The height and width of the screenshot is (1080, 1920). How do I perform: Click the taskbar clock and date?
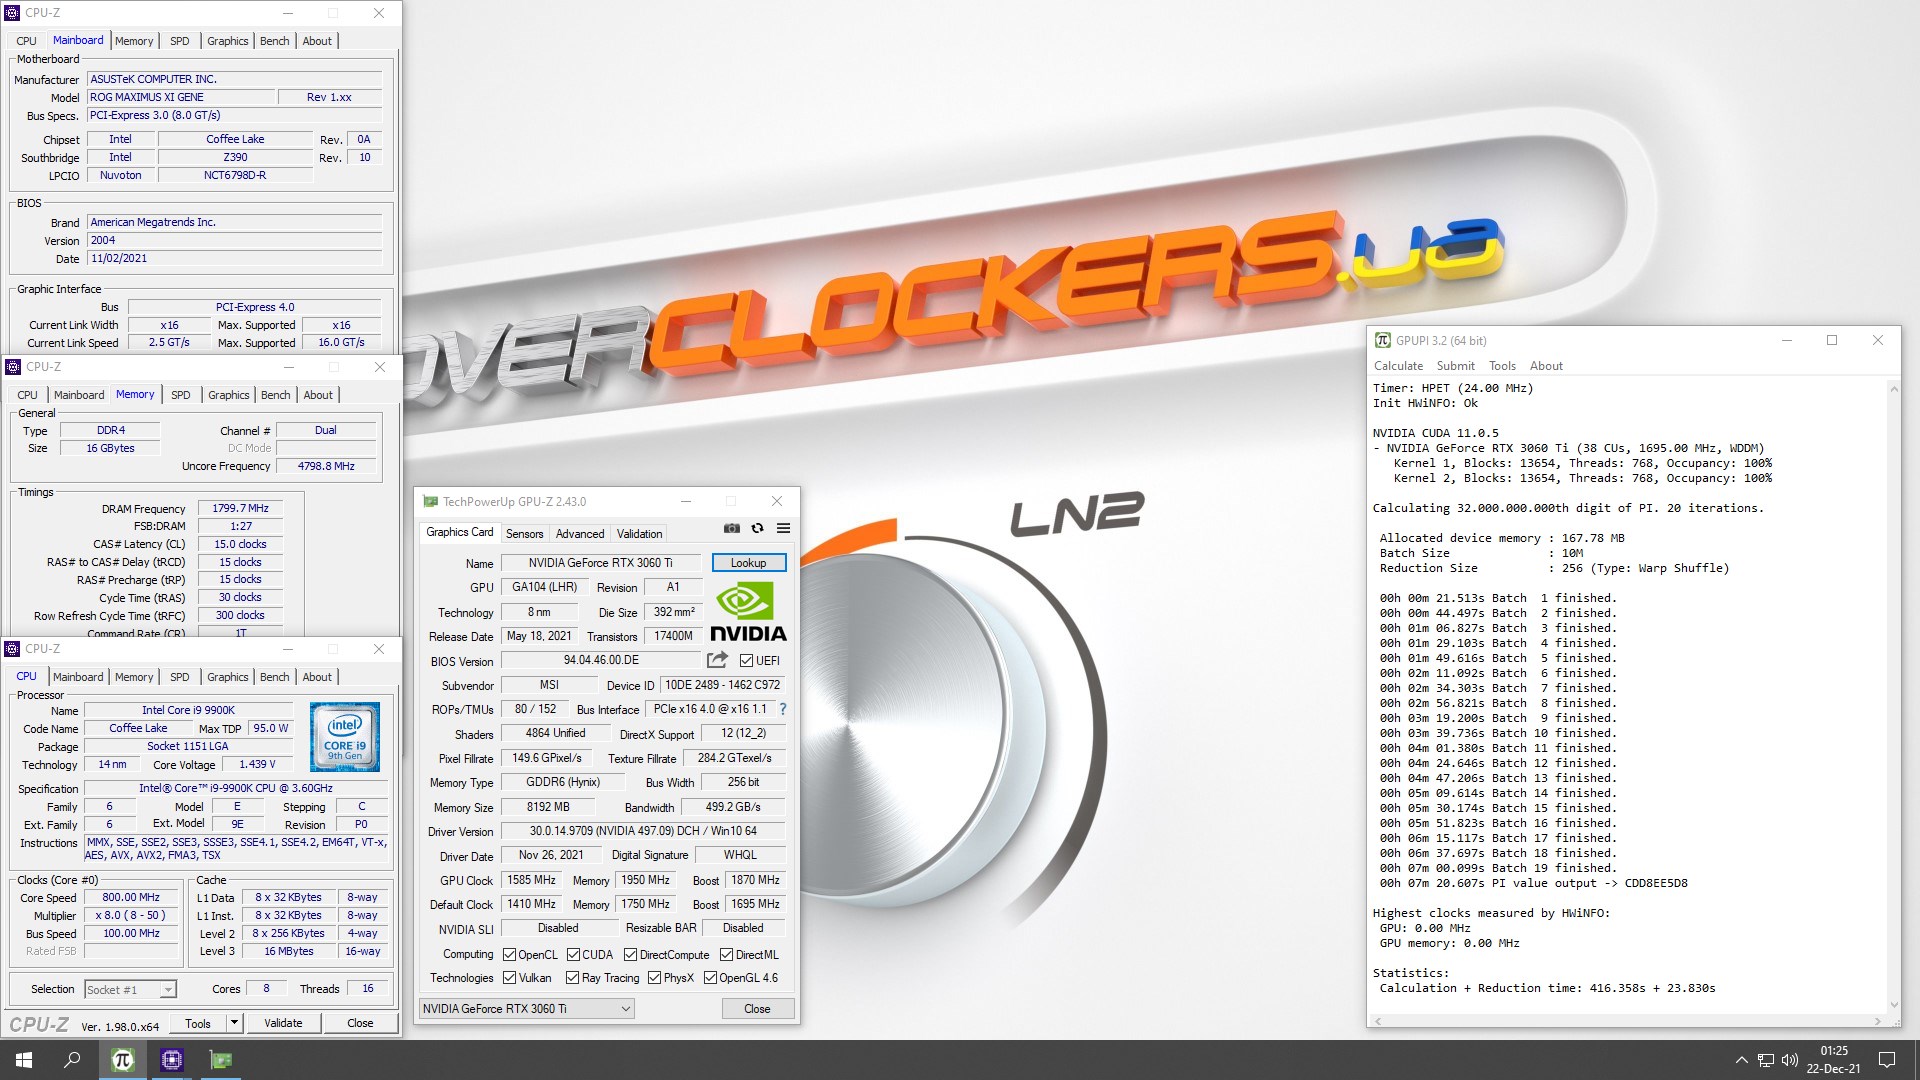pos(1833,1060)
